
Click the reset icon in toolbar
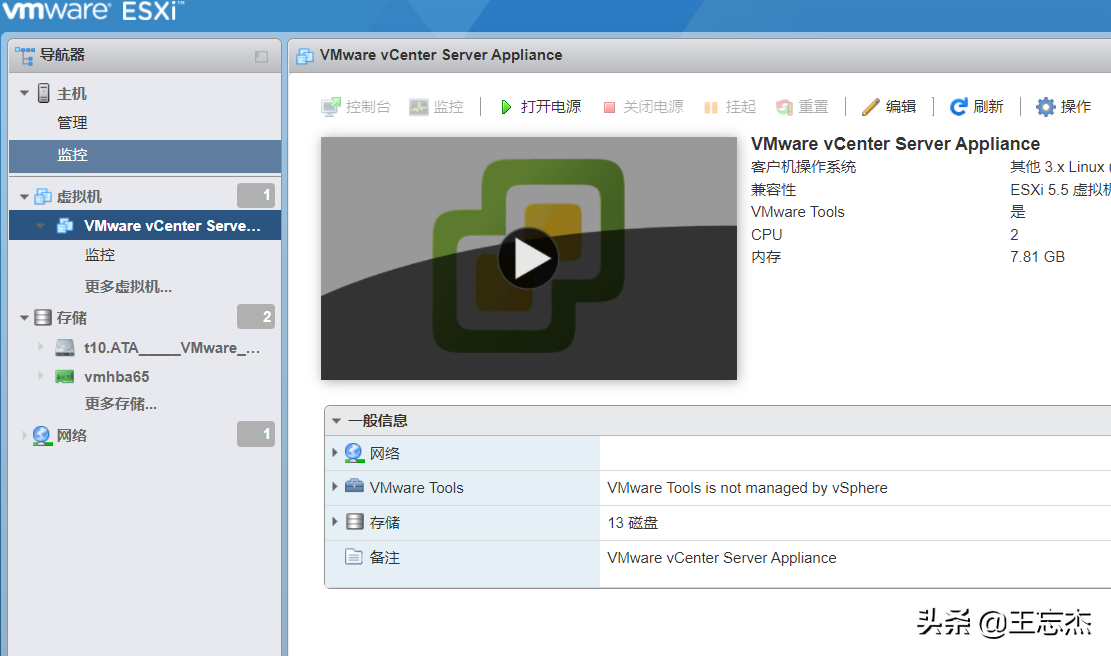click(784, 107)
